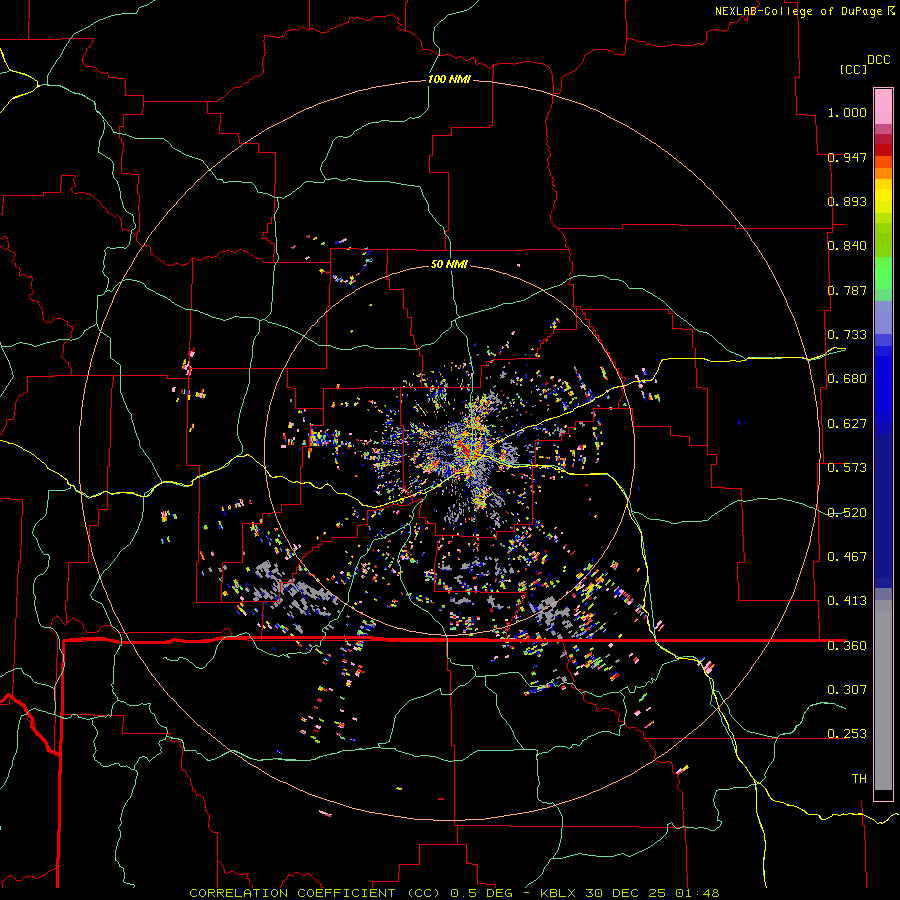Click the pink top segment of color bar

point(883,106)
